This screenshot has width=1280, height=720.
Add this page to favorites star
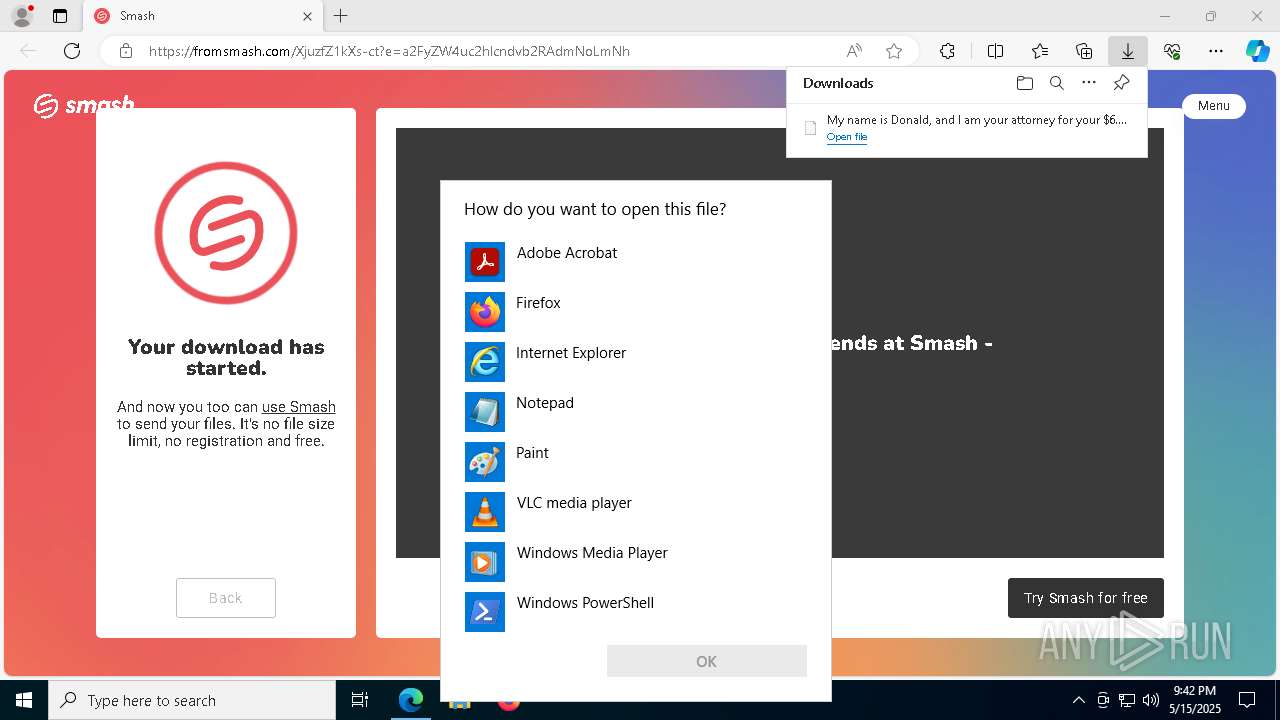pyautogui.click(x=894, y=51)
